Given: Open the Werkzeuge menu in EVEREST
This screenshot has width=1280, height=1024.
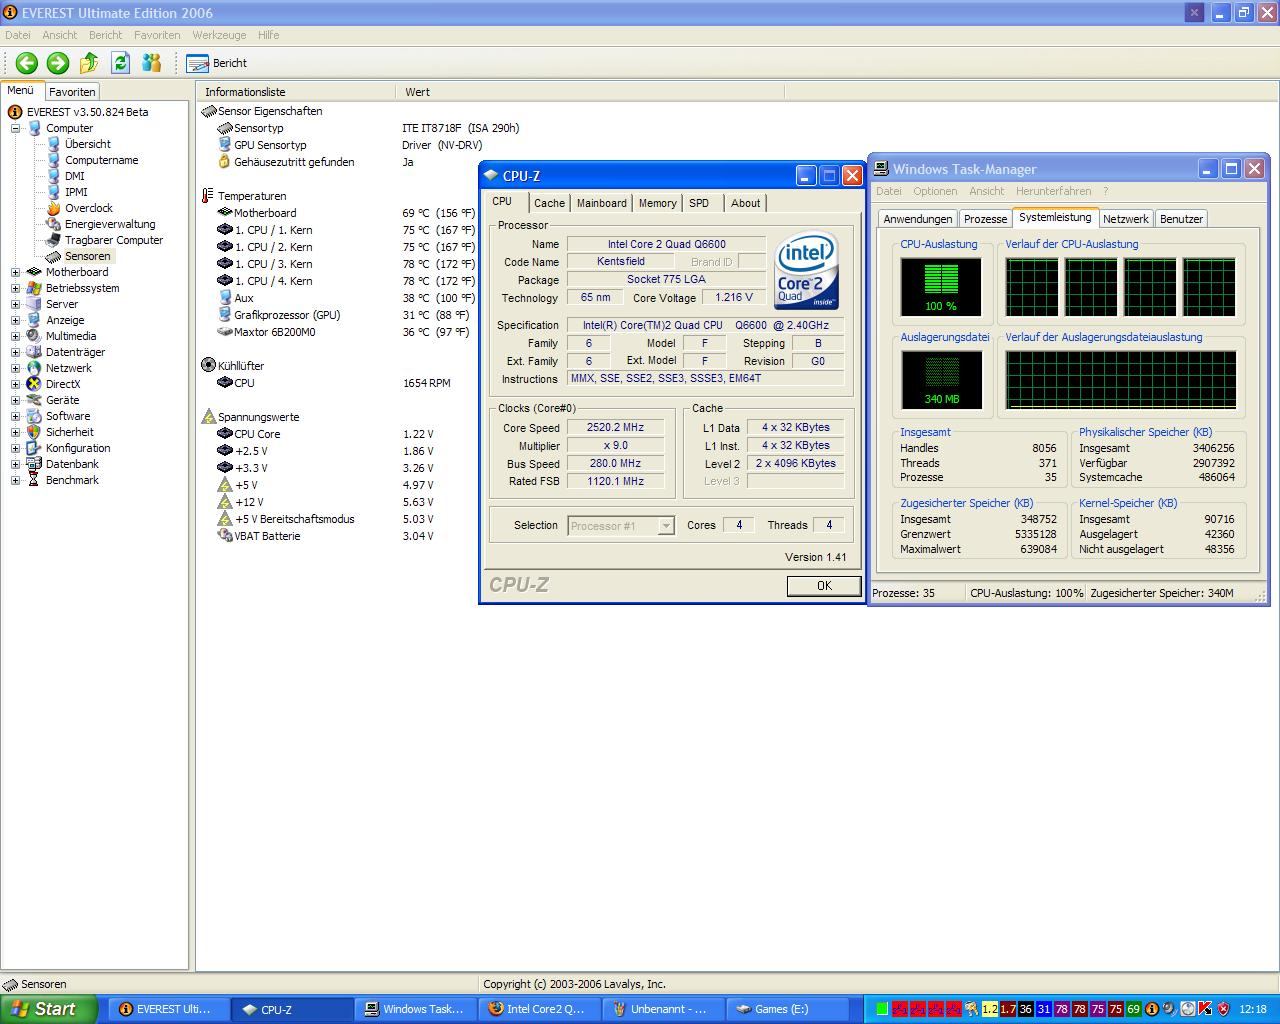Looking at the screenshot, I should click(x=219, y=35).
